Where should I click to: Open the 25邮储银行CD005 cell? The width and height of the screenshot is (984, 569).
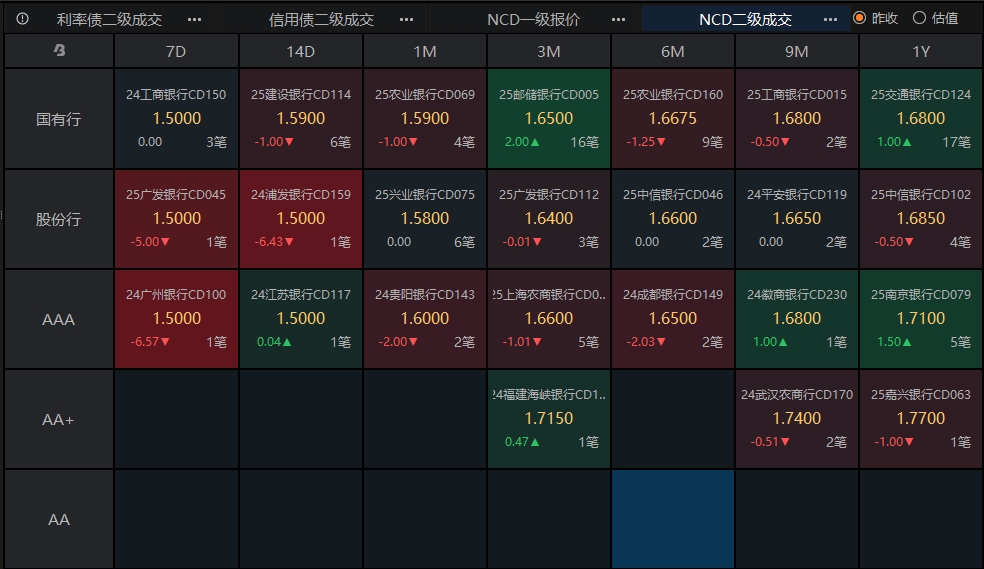(x=548, y=119)
